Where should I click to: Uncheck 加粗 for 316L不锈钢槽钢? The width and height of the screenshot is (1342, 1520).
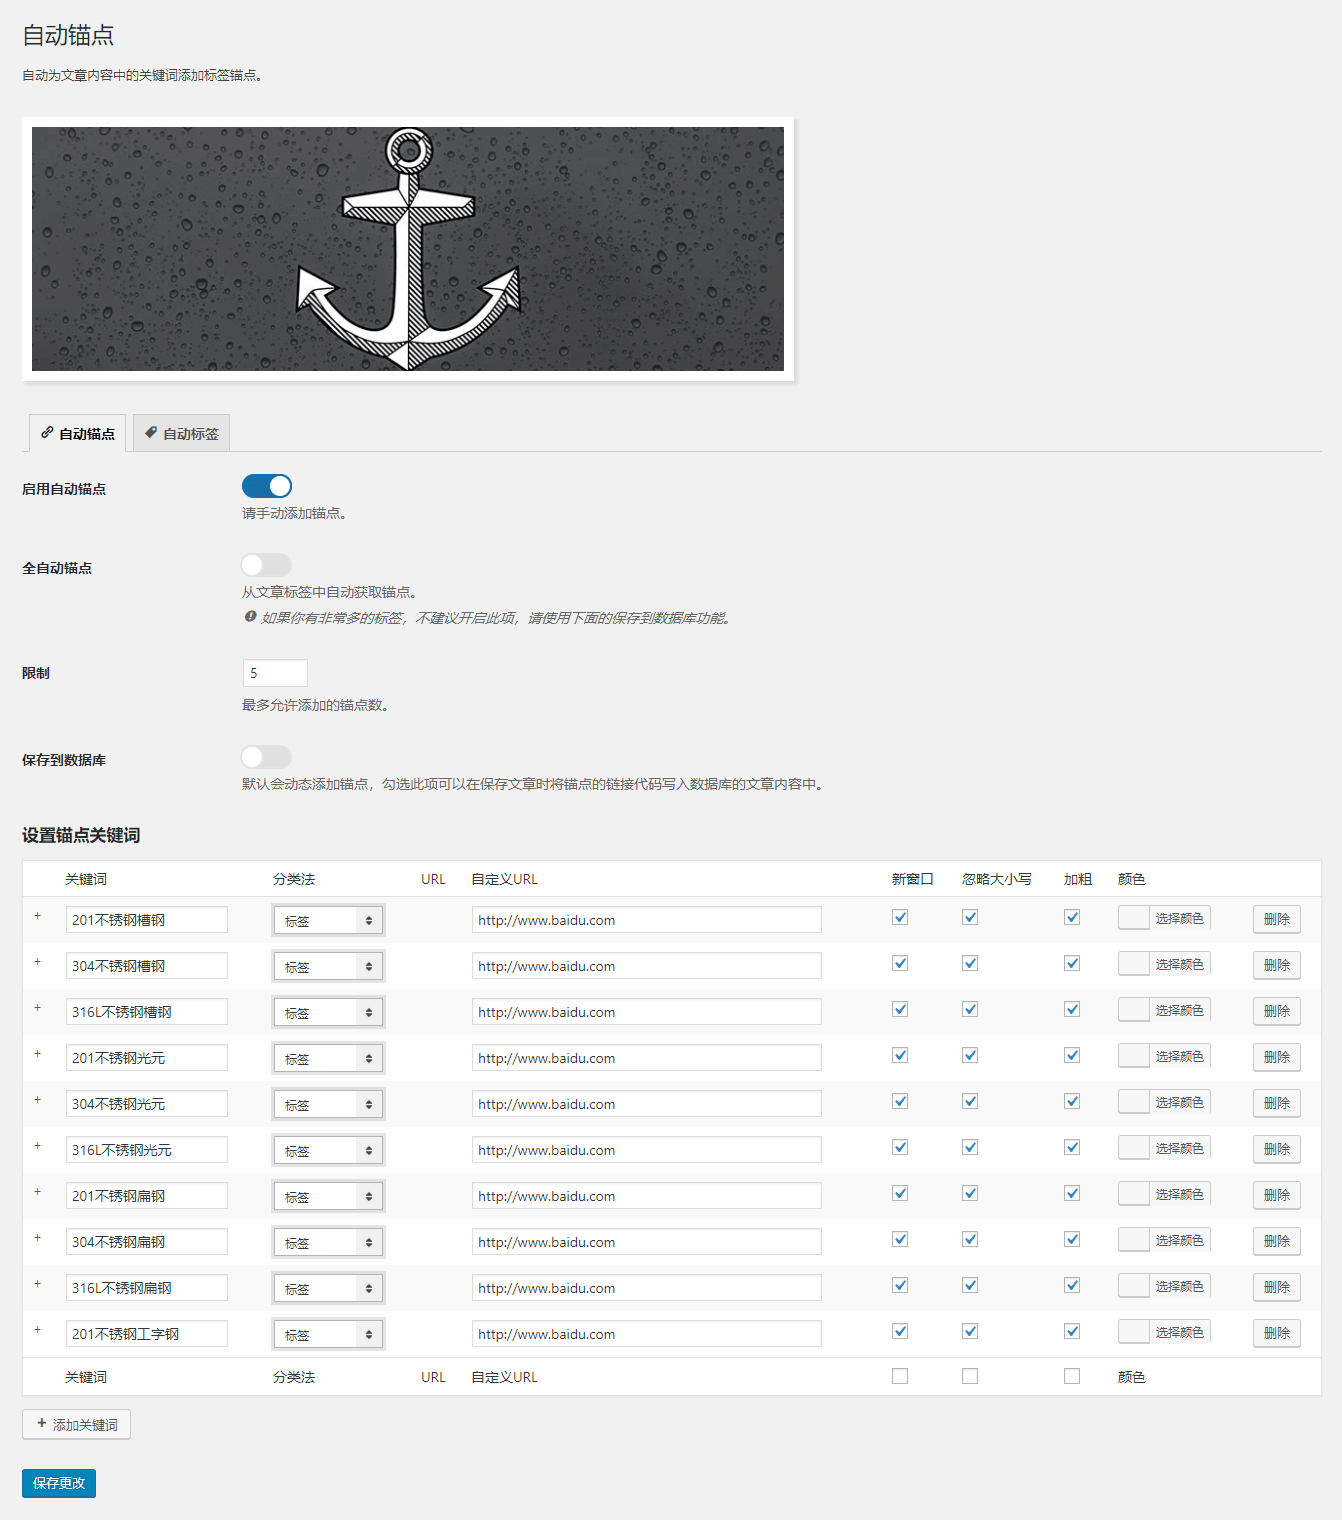pyautogui.click(x=1072, y=1009)
